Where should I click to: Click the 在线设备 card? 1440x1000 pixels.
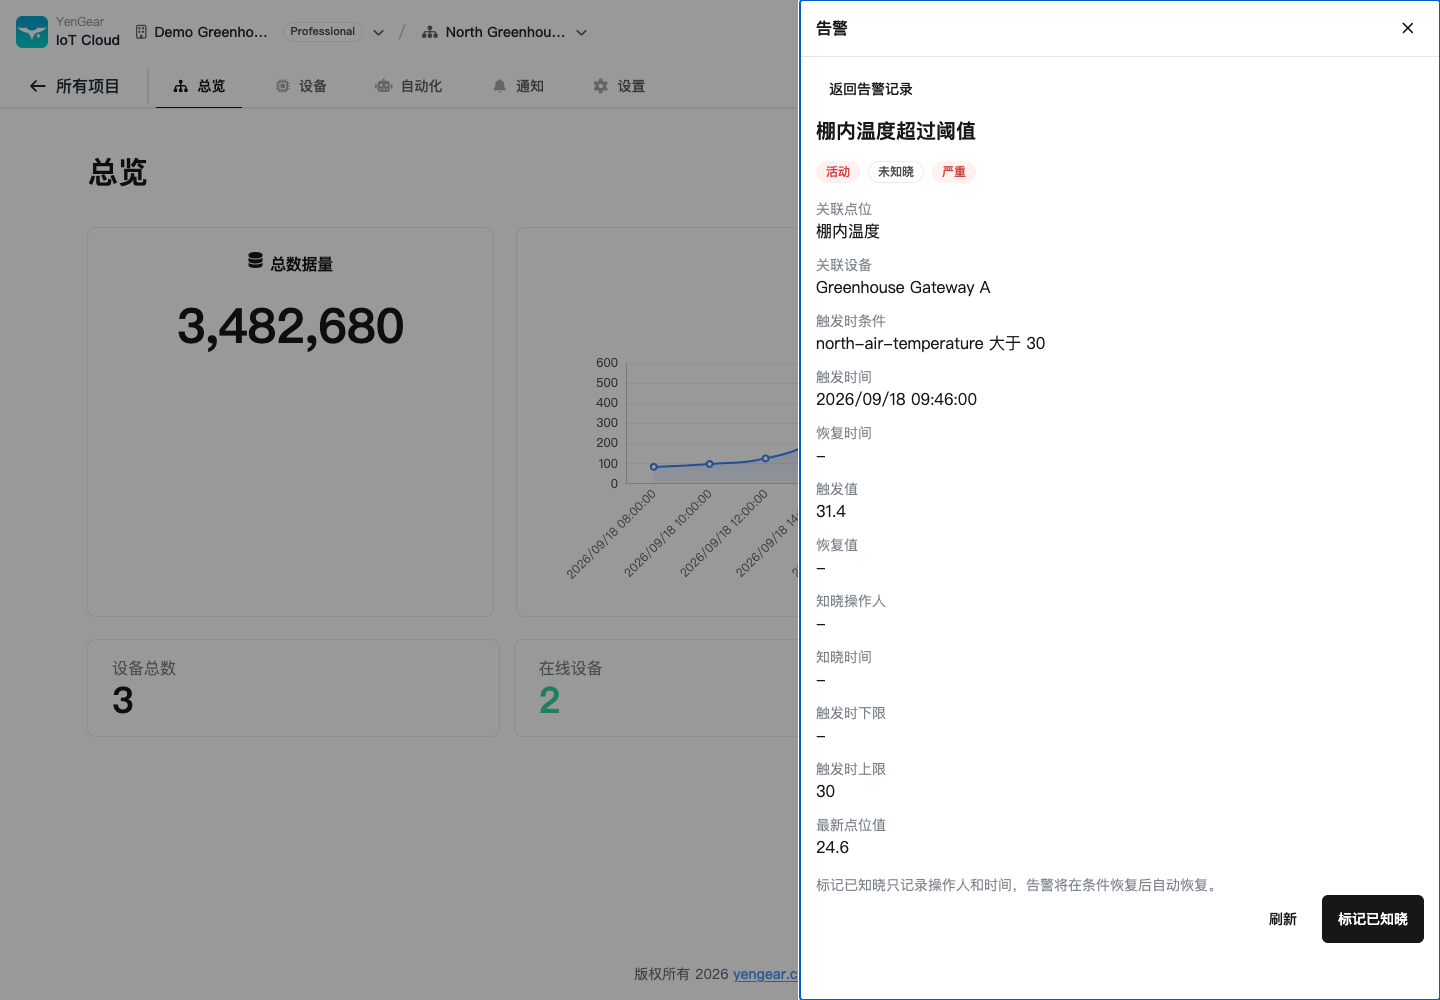657,688
